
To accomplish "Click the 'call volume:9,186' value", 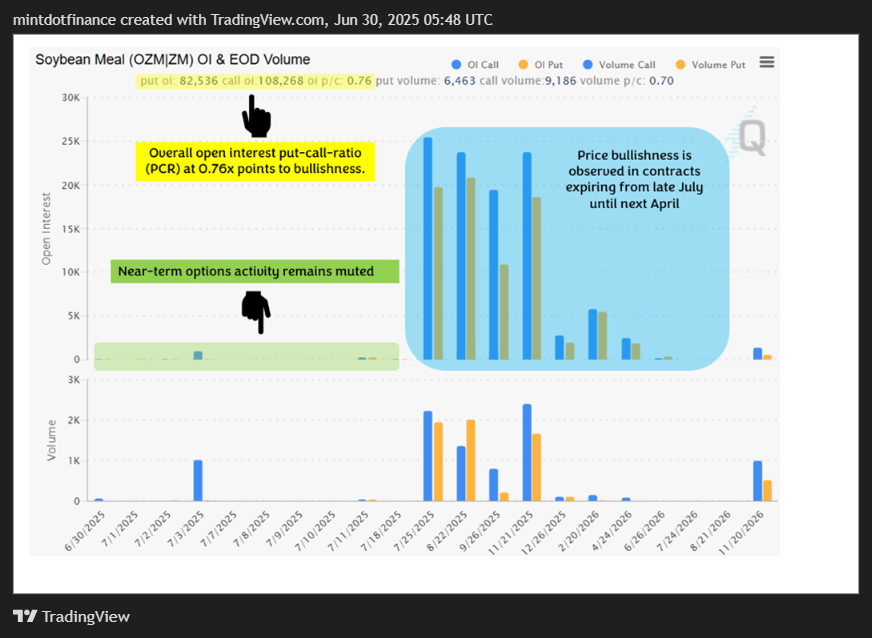I will point(528,81).
